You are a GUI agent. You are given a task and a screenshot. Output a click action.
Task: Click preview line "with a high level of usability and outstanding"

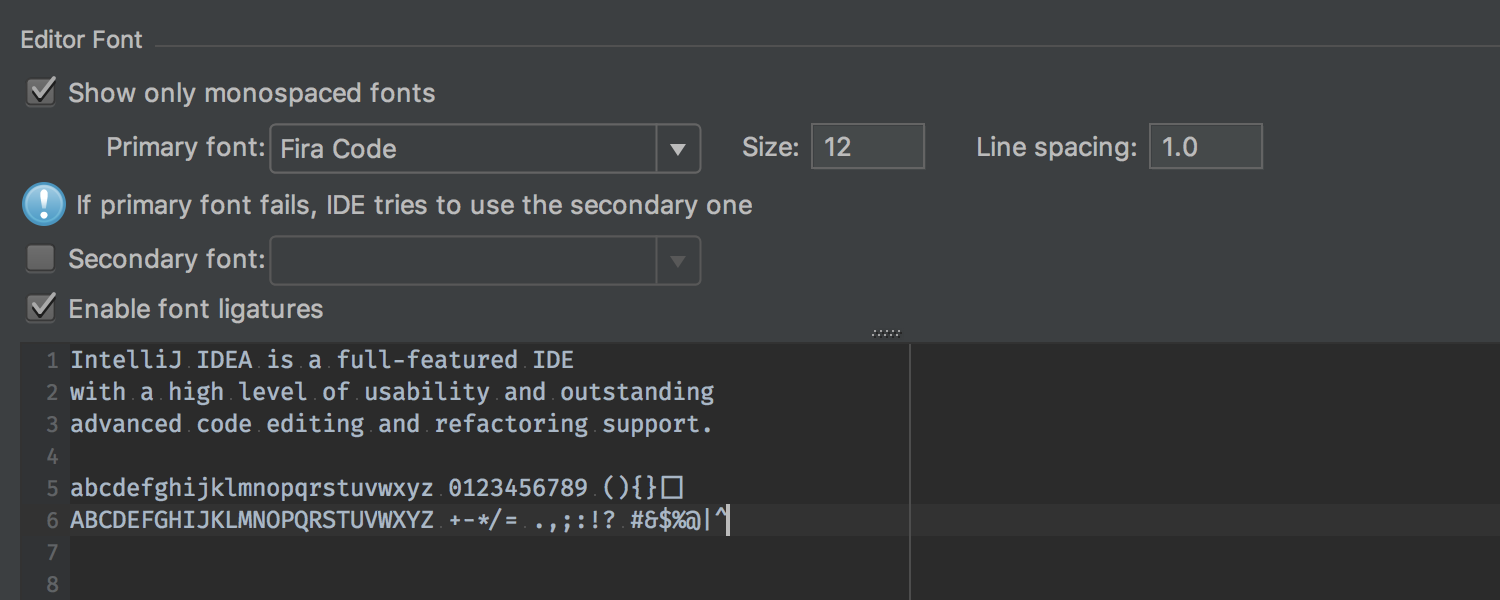pos(392,392)
